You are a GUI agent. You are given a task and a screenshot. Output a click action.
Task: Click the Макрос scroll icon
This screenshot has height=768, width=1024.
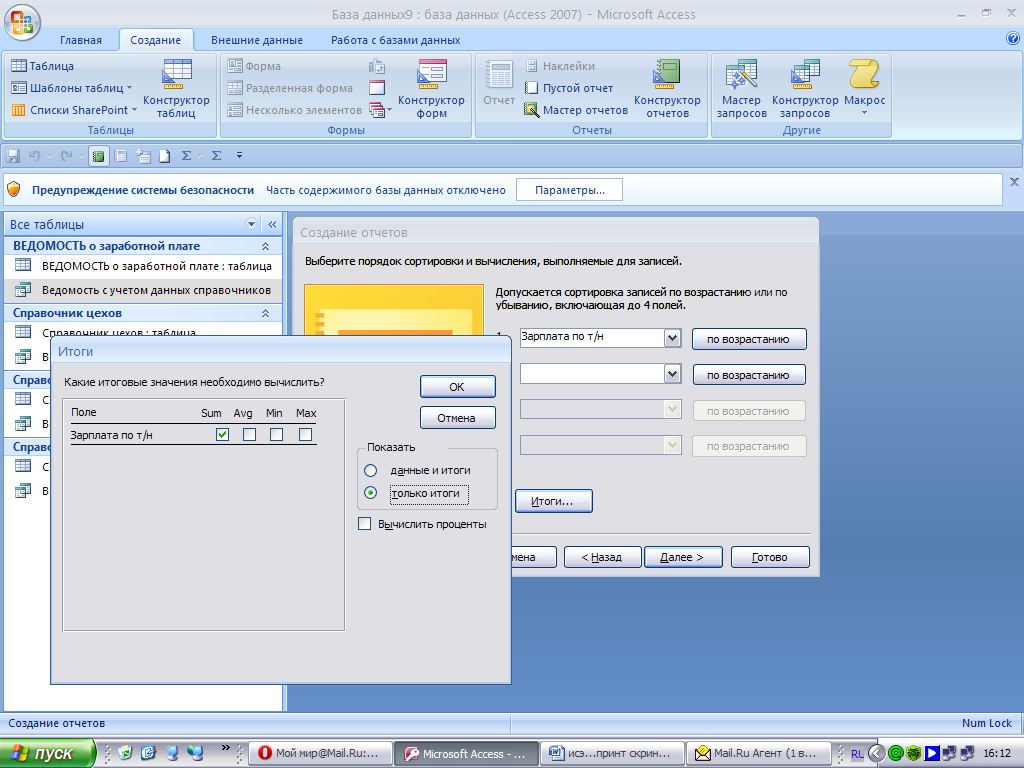864,74
